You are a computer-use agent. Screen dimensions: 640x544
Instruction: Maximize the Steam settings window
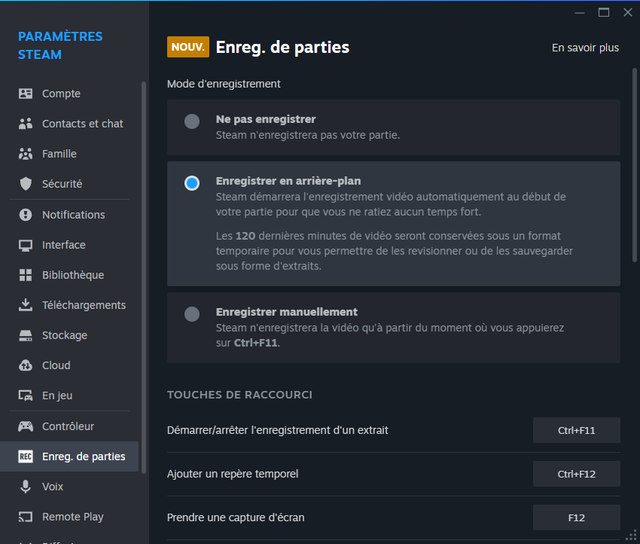604,13
